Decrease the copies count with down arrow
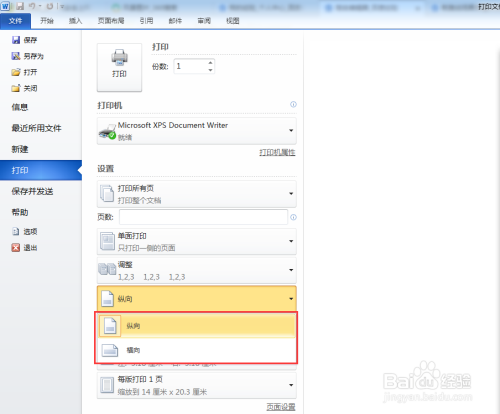 coord(210,70)
